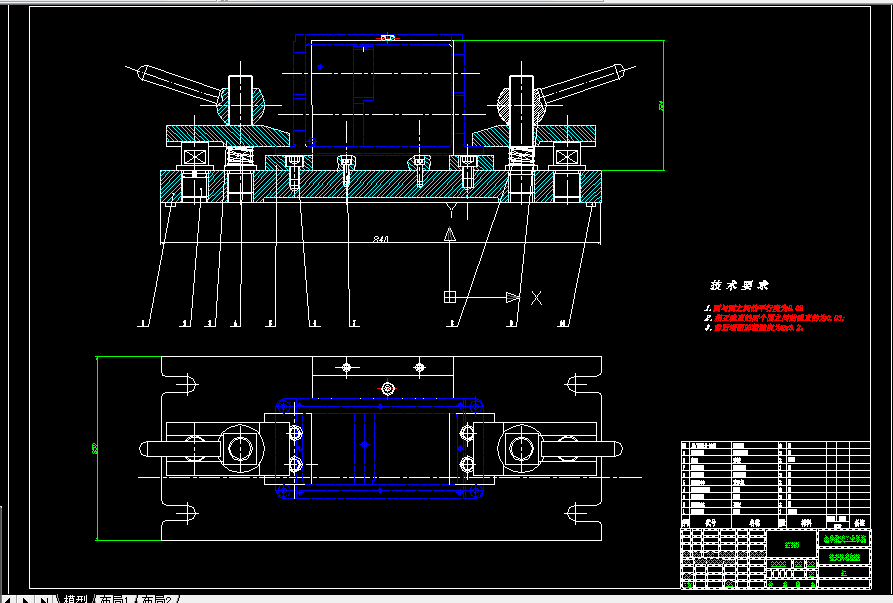Select the 技术要求 heading text
The image size is (893, 603).
click(x=739, y=285)
